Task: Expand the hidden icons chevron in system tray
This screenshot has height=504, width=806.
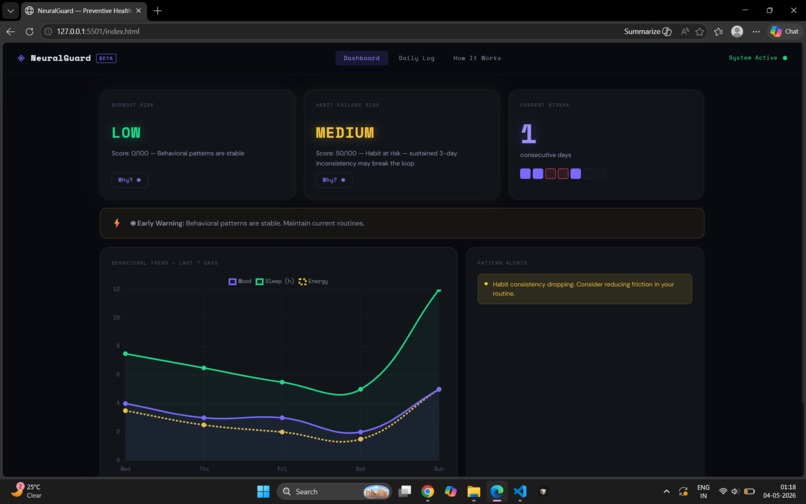Action: point(666,492)
